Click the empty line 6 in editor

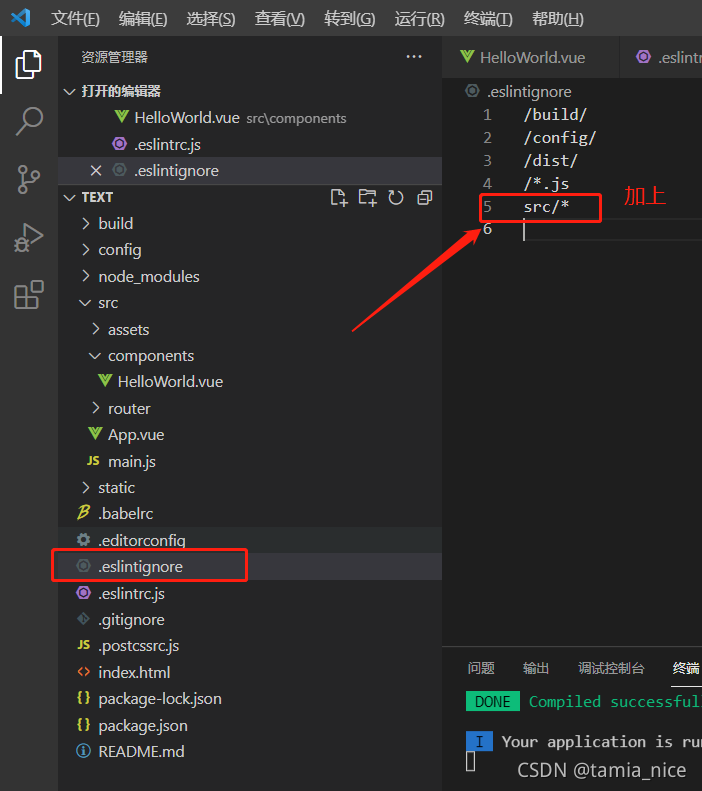pos(613,230)
